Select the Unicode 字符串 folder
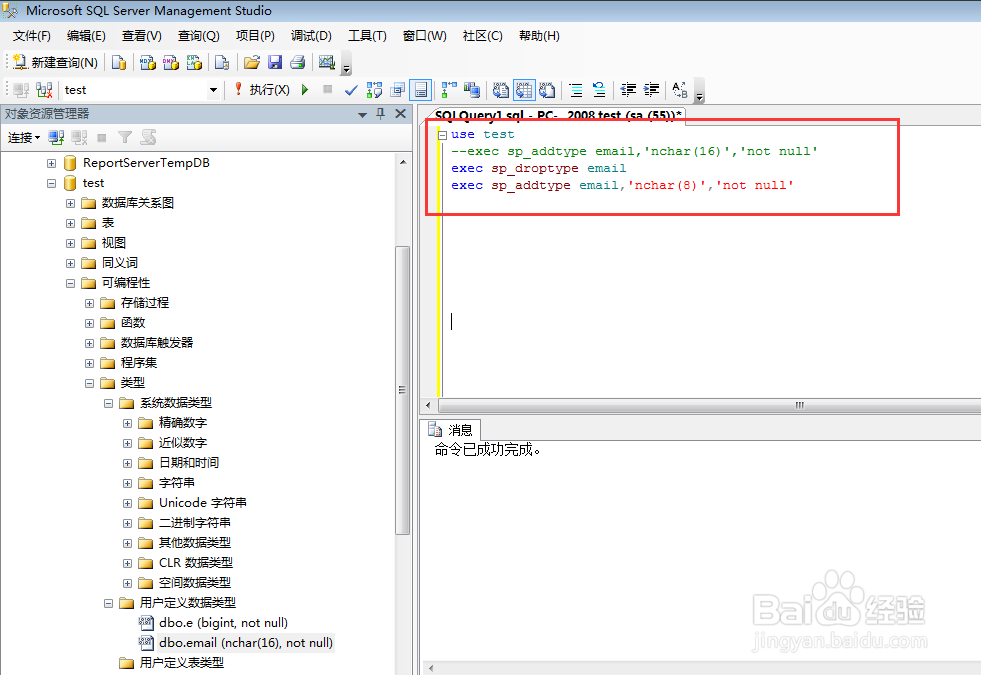Screen dimensions: 981x675 pyautogui.click(x=193, y=502)
